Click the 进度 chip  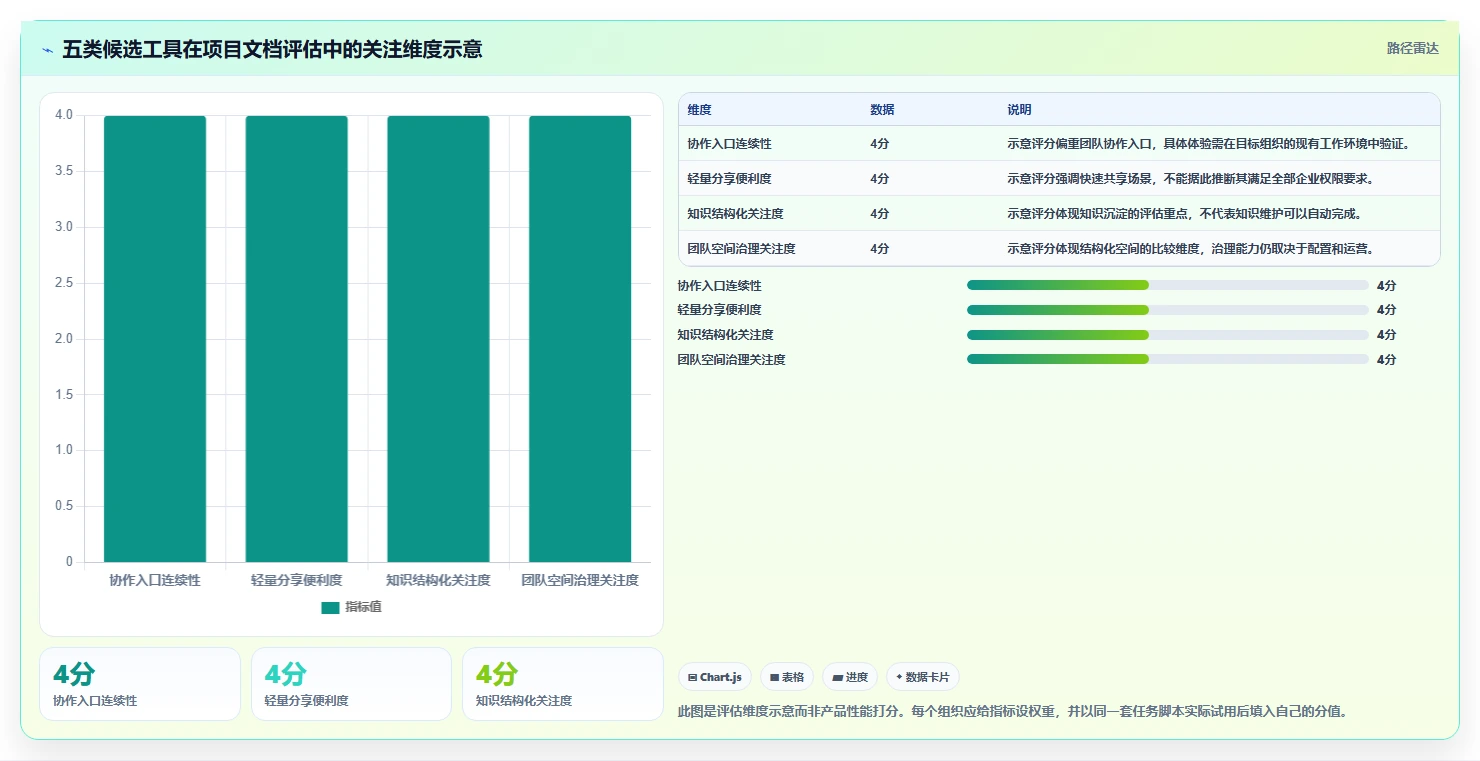849,677
